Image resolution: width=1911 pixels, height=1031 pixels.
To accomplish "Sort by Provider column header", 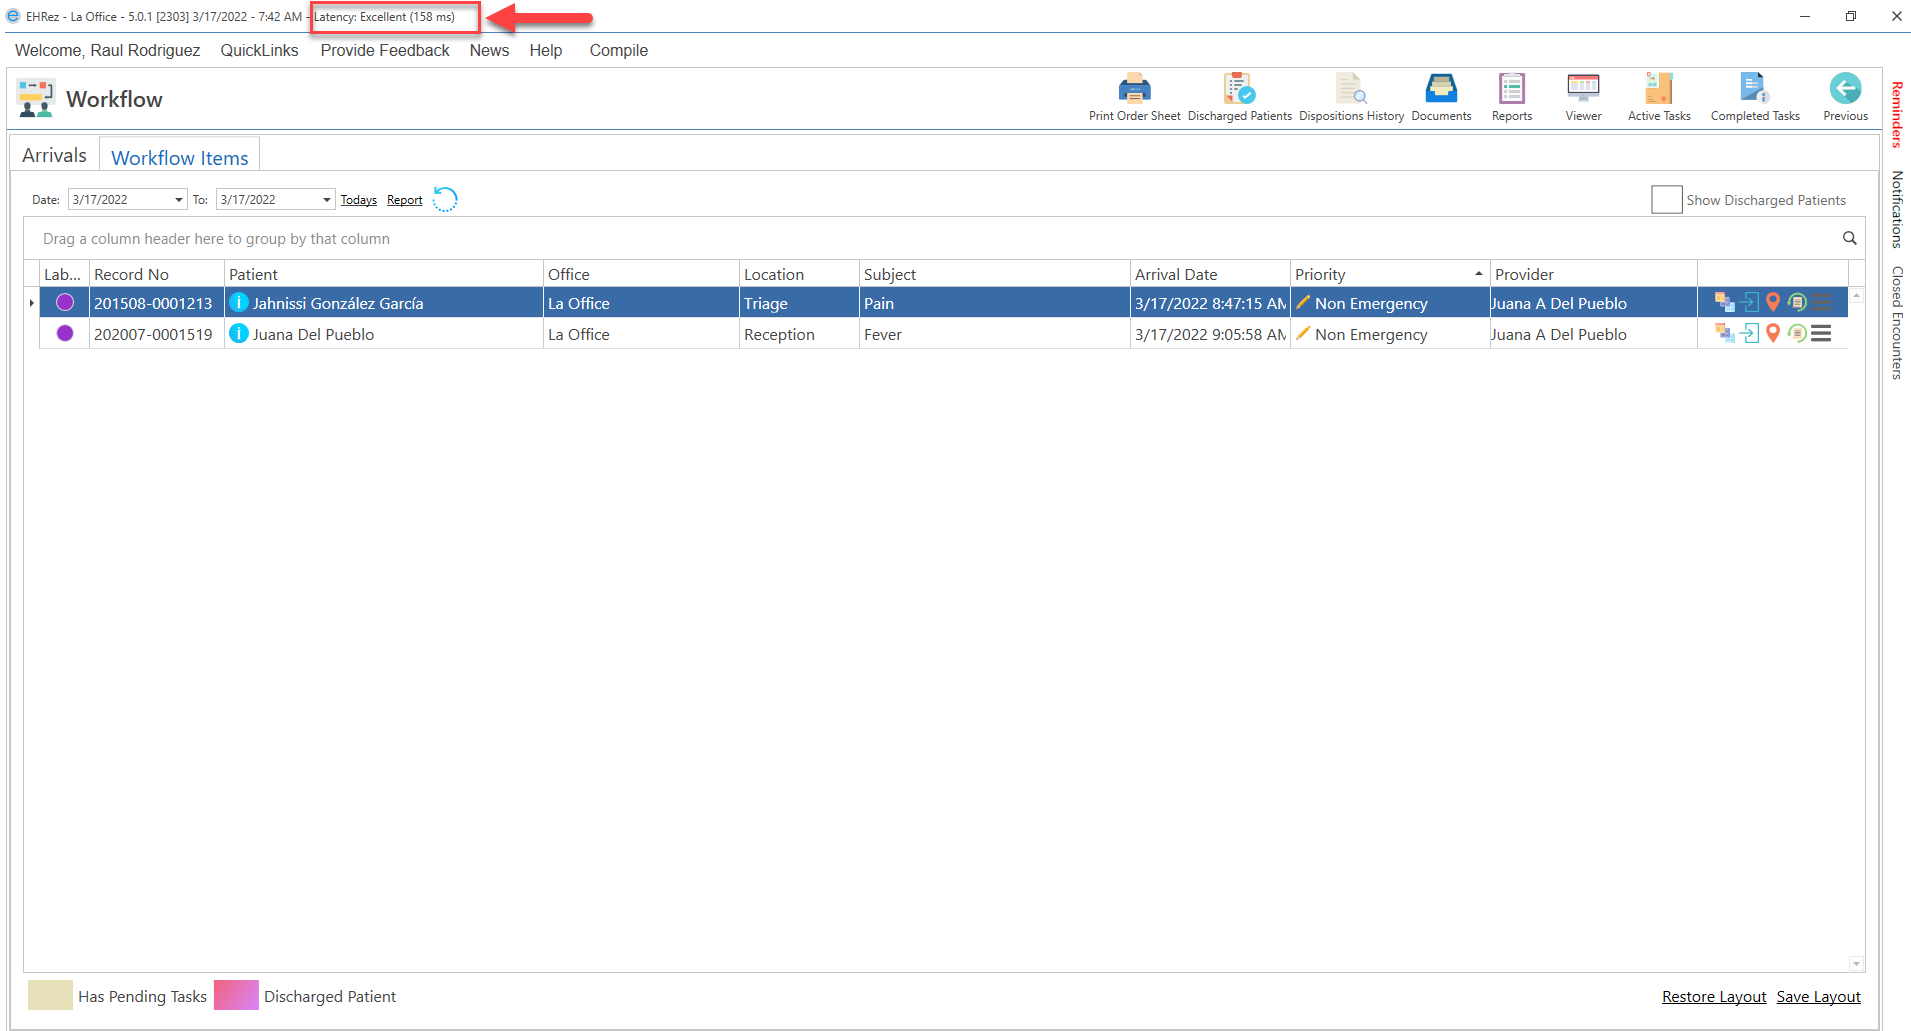I will pos(1593,274).
